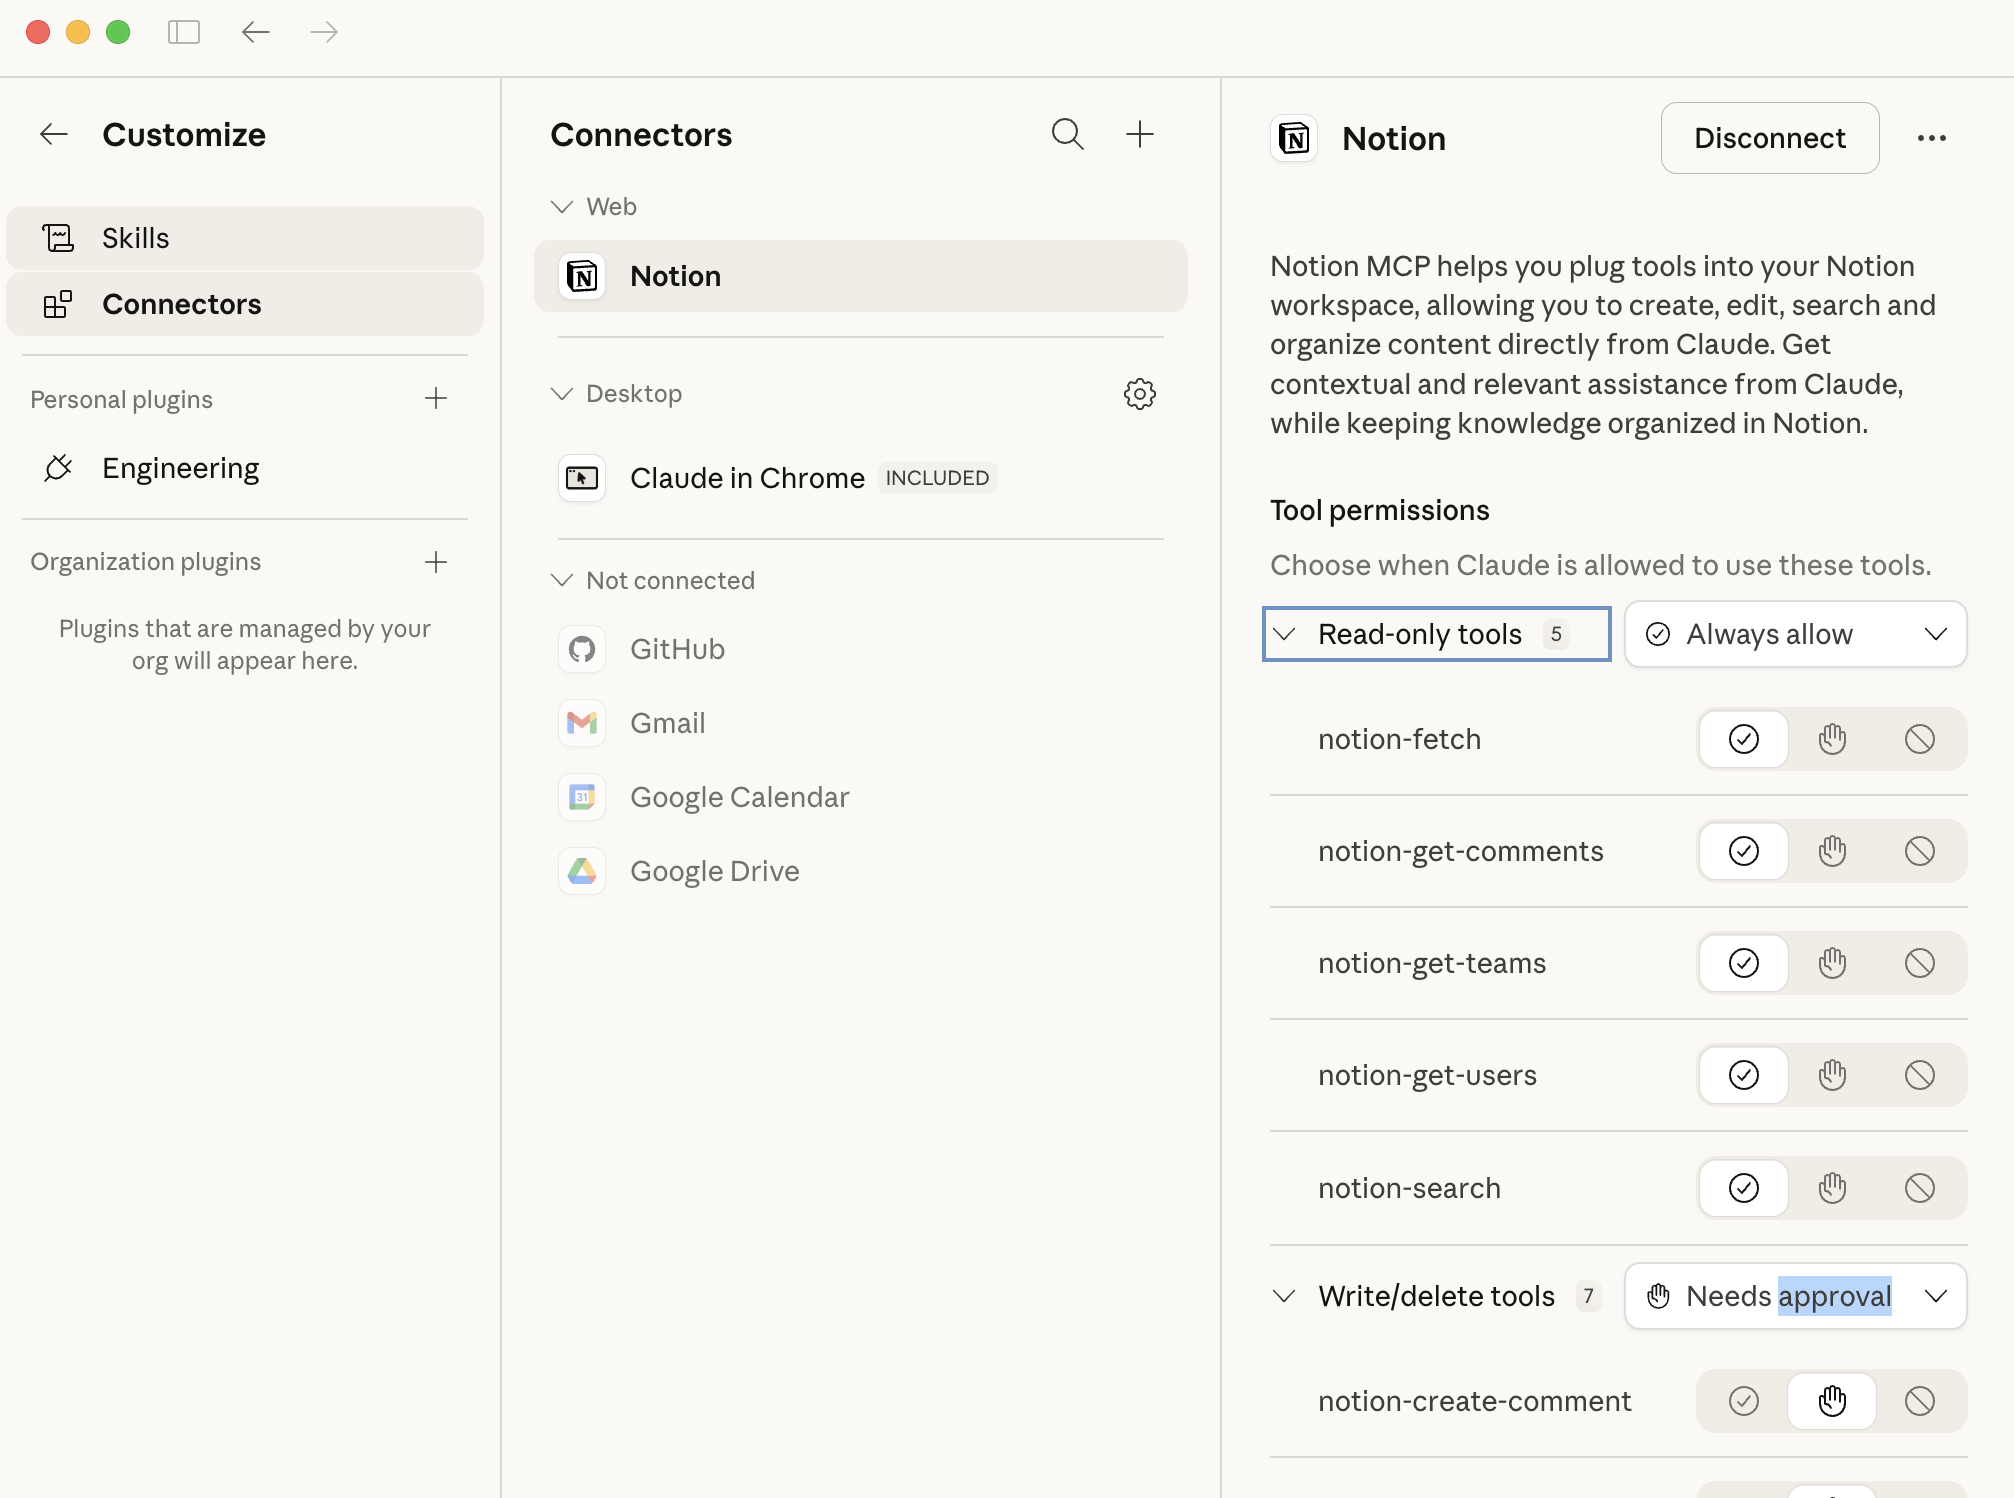Select Connectors in the Customize sidebar

(x=245, y=304)
